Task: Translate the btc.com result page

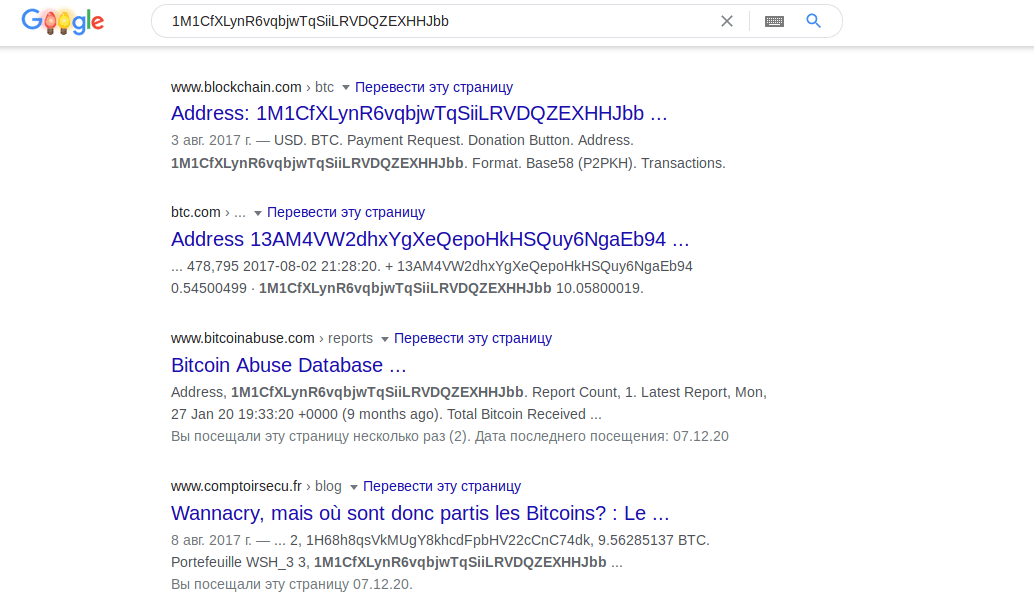Action: [x=346, y=212]
